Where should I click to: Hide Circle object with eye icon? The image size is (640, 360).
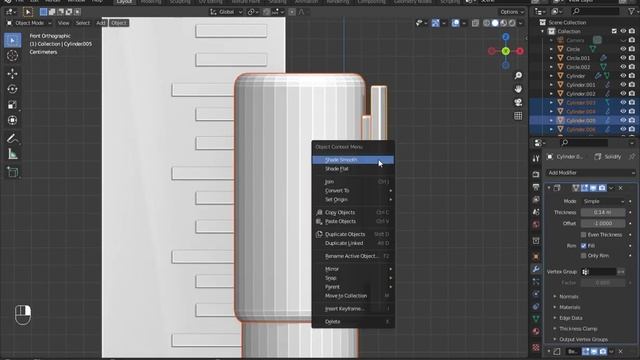pyautogui.click(x=623, y=49)
